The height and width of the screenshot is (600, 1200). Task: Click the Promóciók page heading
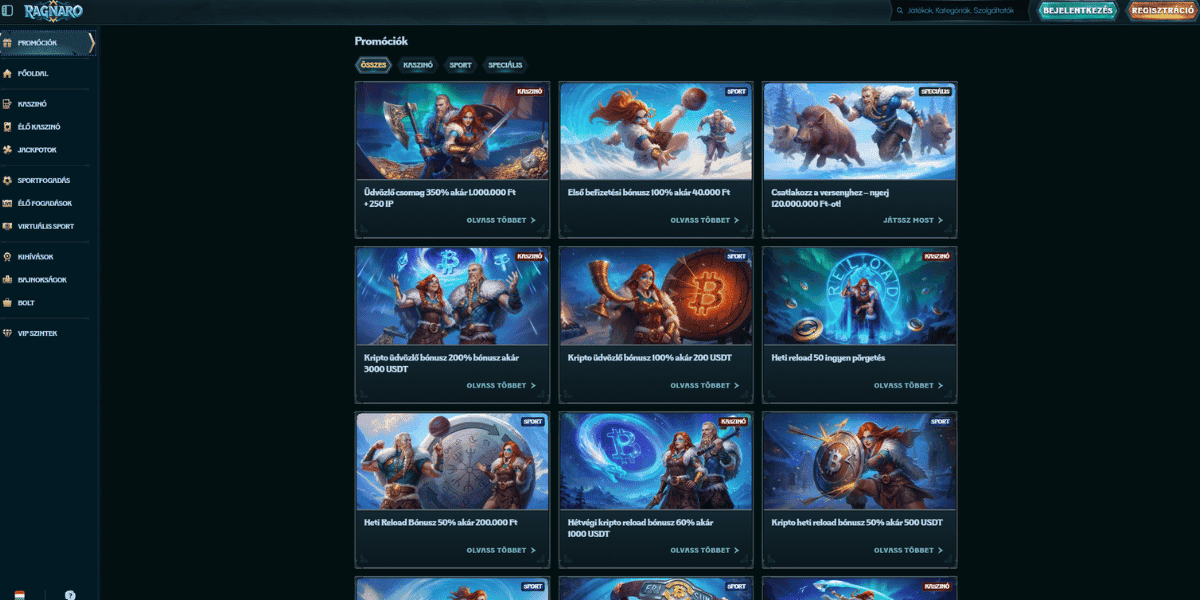[381, 41]
